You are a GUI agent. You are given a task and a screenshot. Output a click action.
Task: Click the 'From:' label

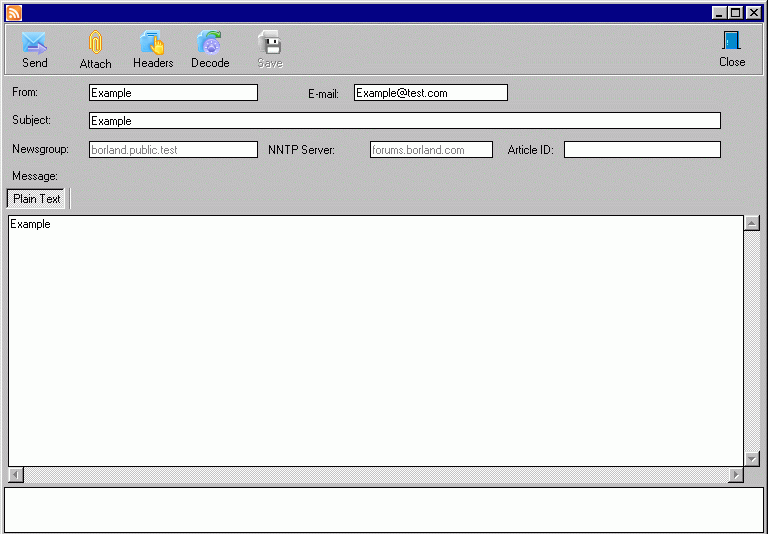pyautogui.click(x=25, y=92)
